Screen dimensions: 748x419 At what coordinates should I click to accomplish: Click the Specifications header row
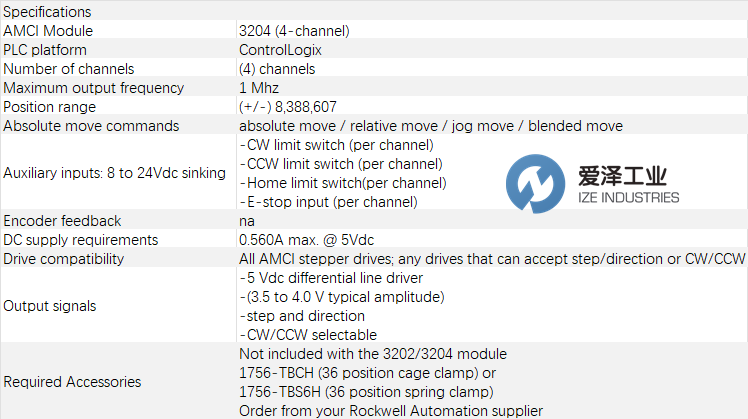47,12
